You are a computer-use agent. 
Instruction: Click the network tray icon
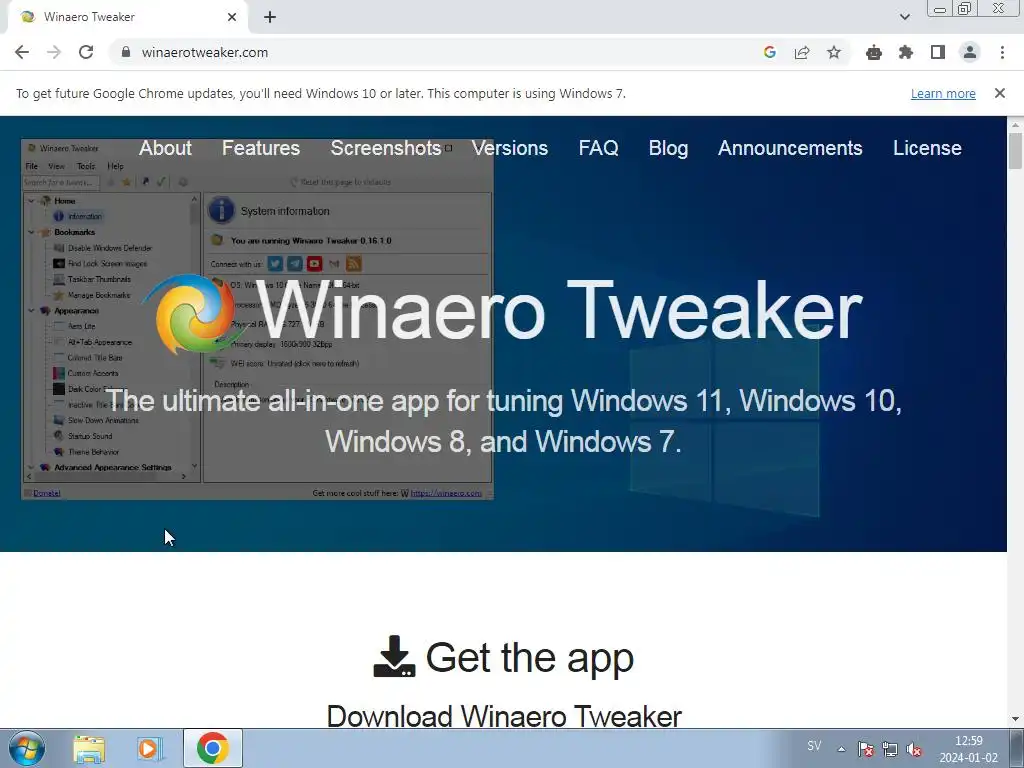click(x=889, y=749)
